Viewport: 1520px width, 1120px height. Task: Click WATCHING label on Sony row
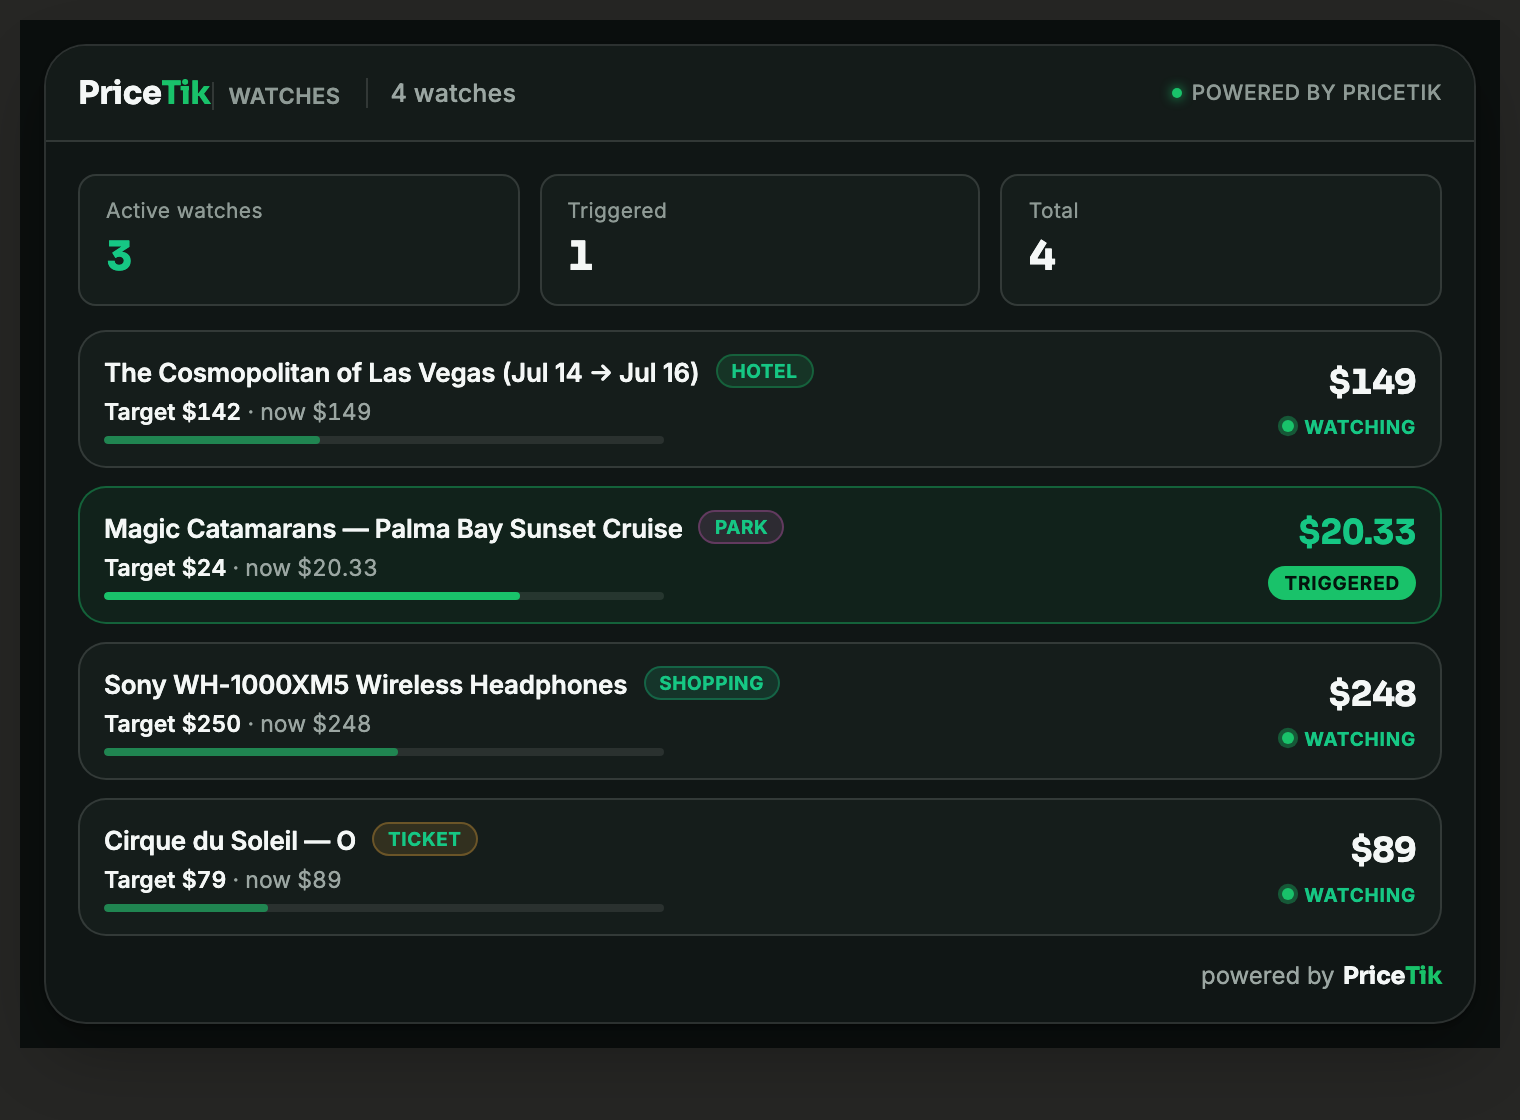click(1360, 739)
